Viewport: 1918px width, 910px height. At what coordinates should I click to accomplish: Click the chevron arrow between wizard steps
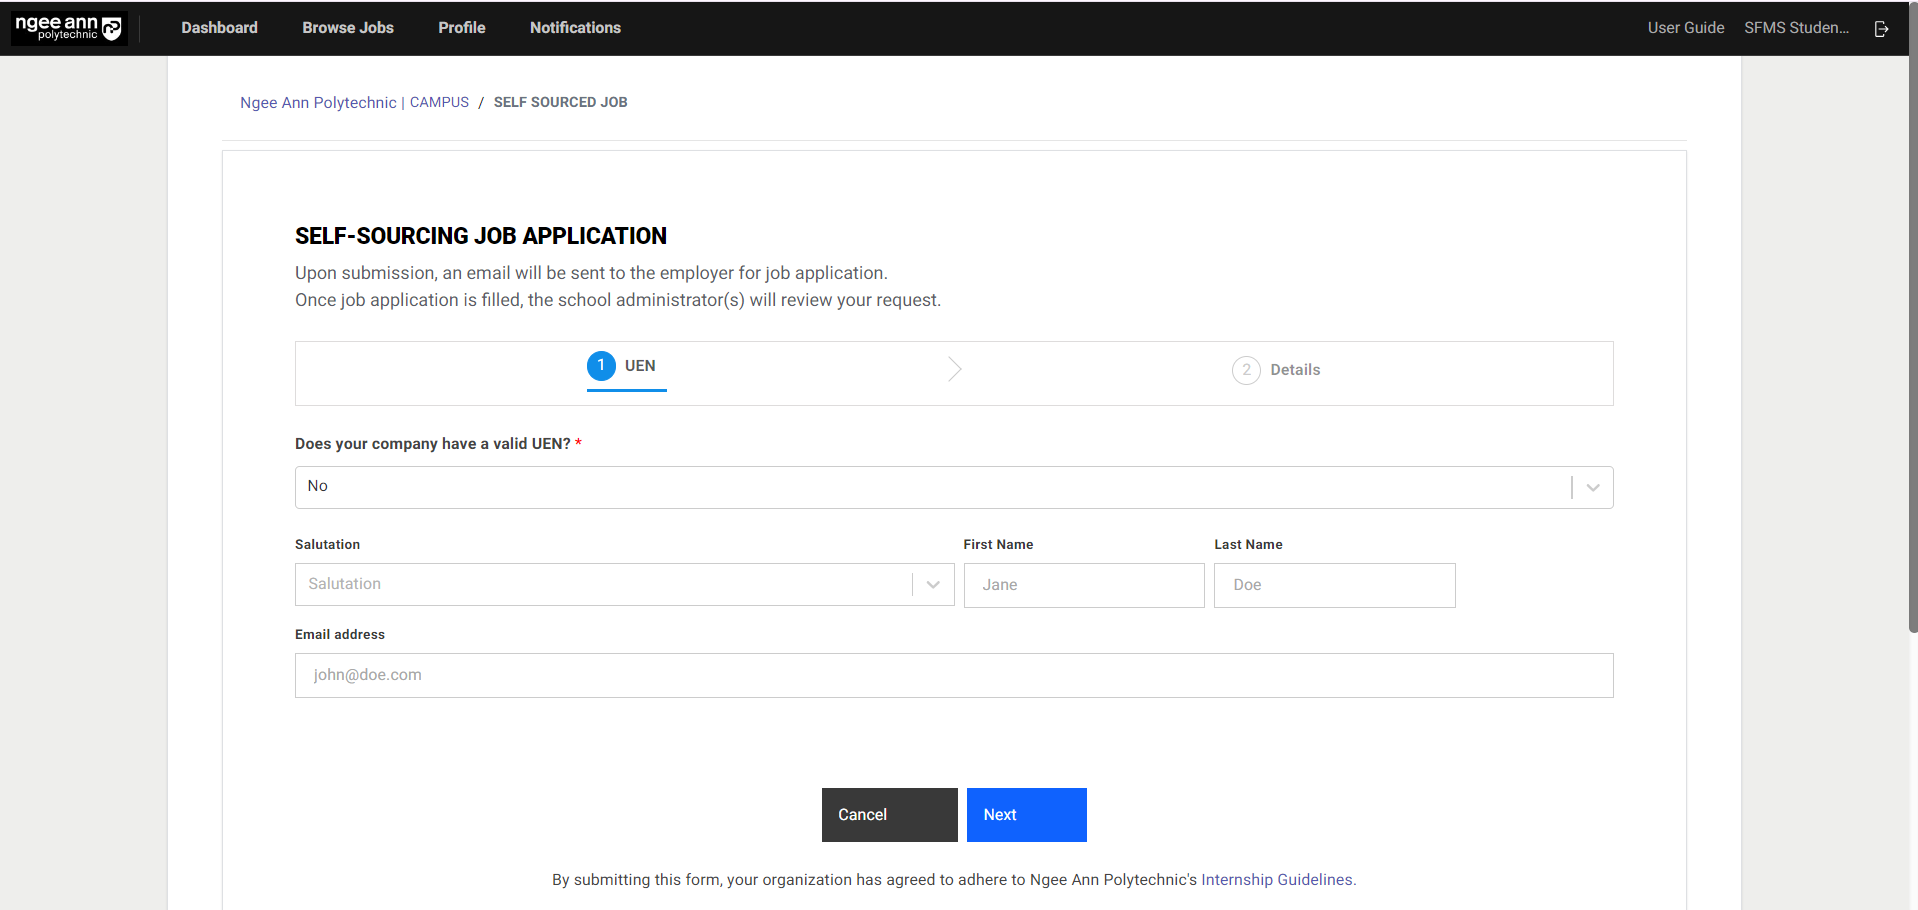pos(954,370)
